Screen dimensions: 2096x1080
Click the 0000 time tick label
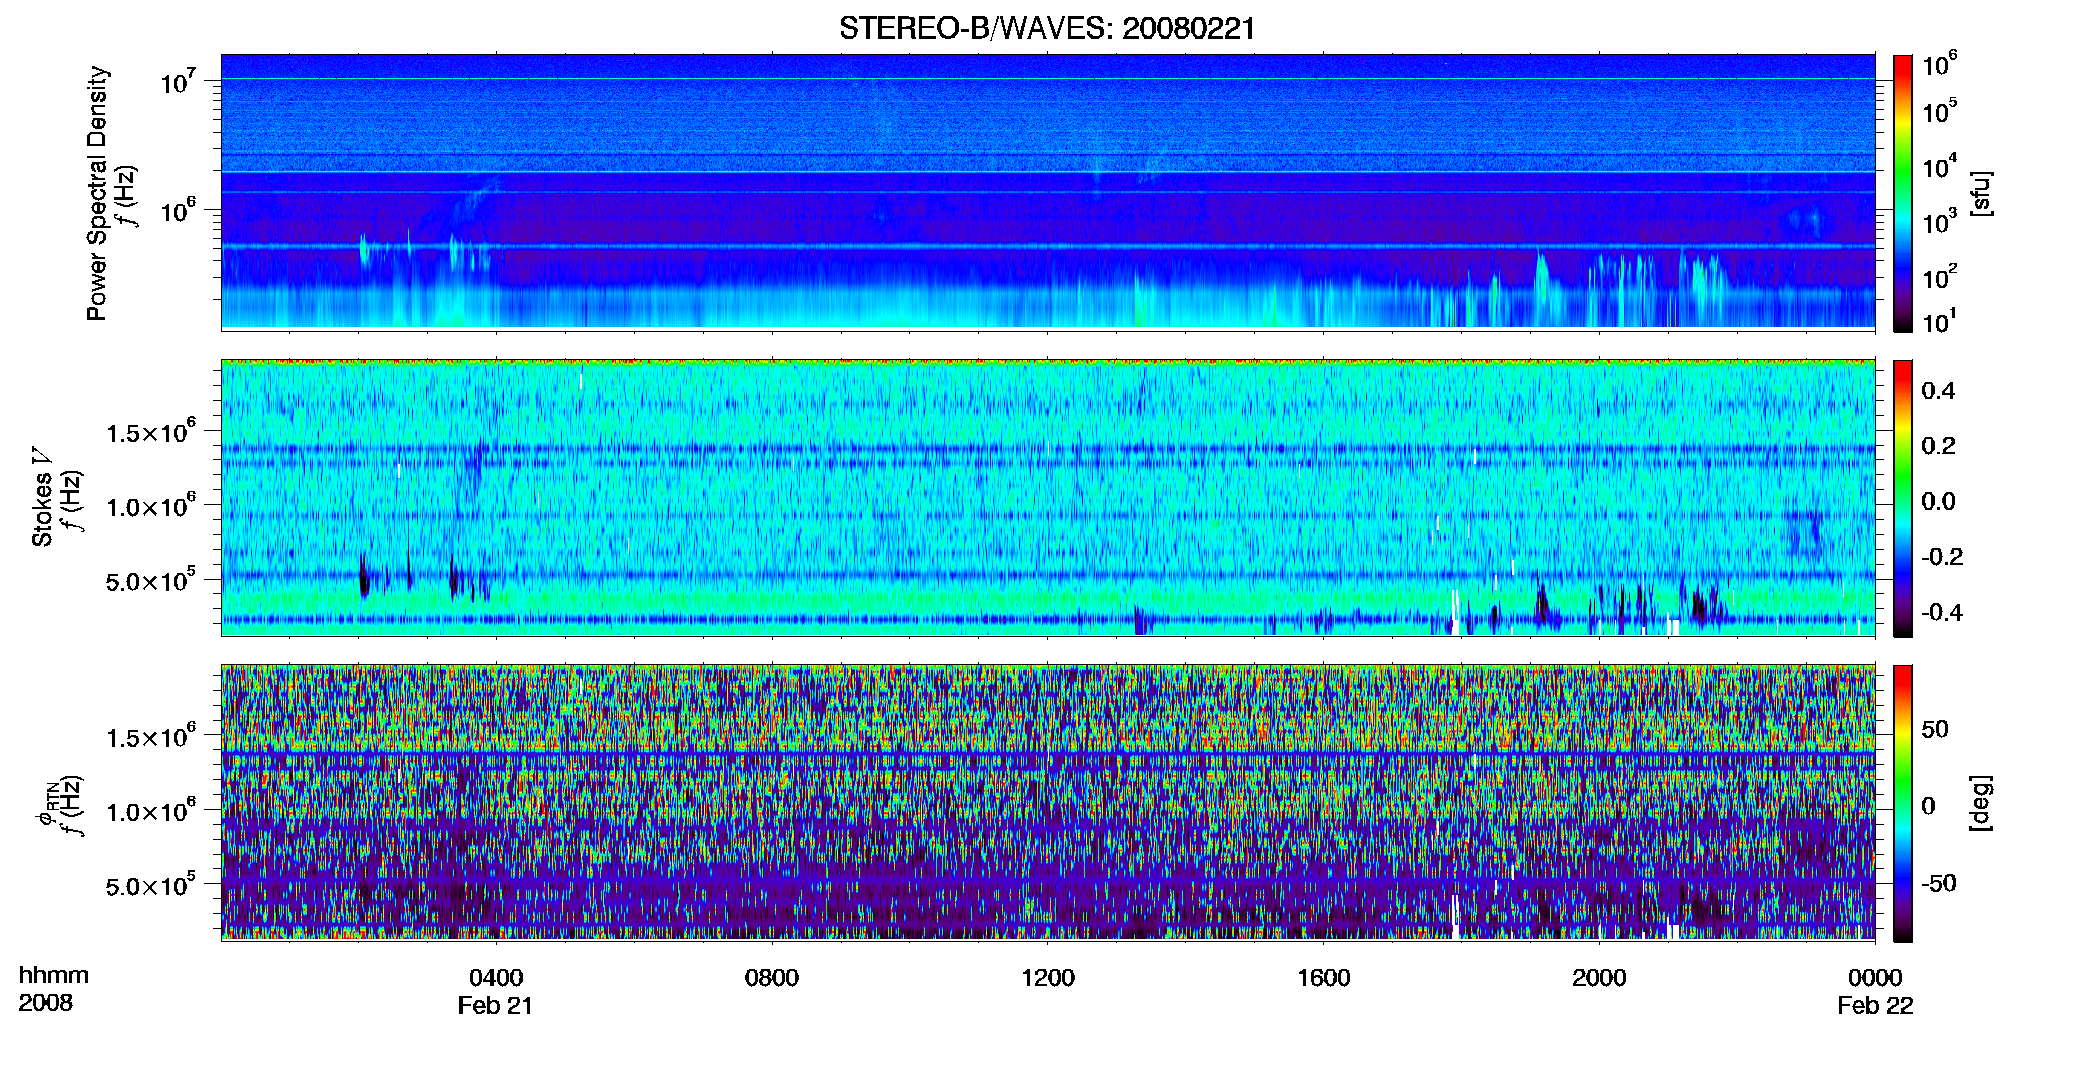pos(1875,977)
